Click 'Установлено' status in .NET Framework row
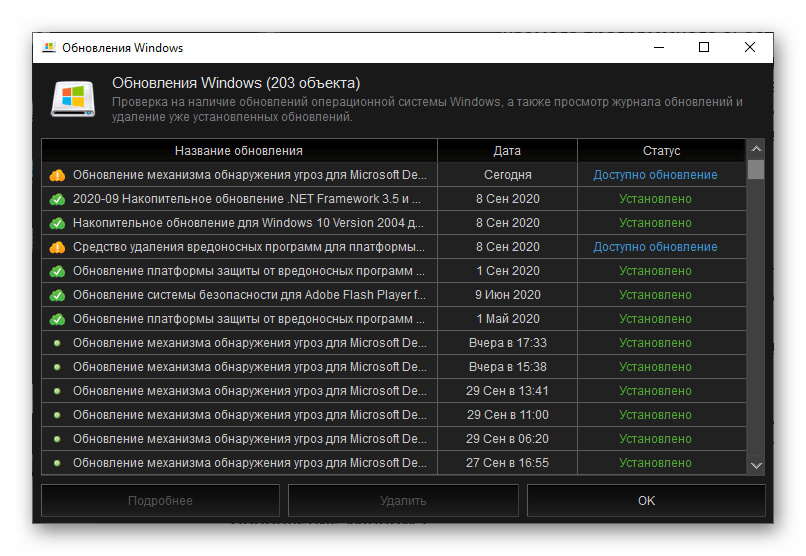The height and width of the screenshot is (556, 806). coord(655,199)
